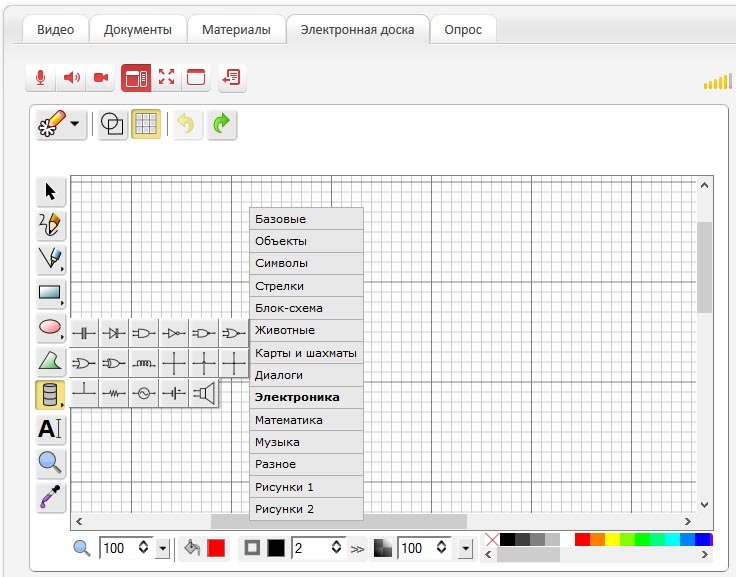Image resolution: width=736 pixels, height=577 pixels.
Task: Open the zoom percentage dropdown
Action: click(162, 548)
